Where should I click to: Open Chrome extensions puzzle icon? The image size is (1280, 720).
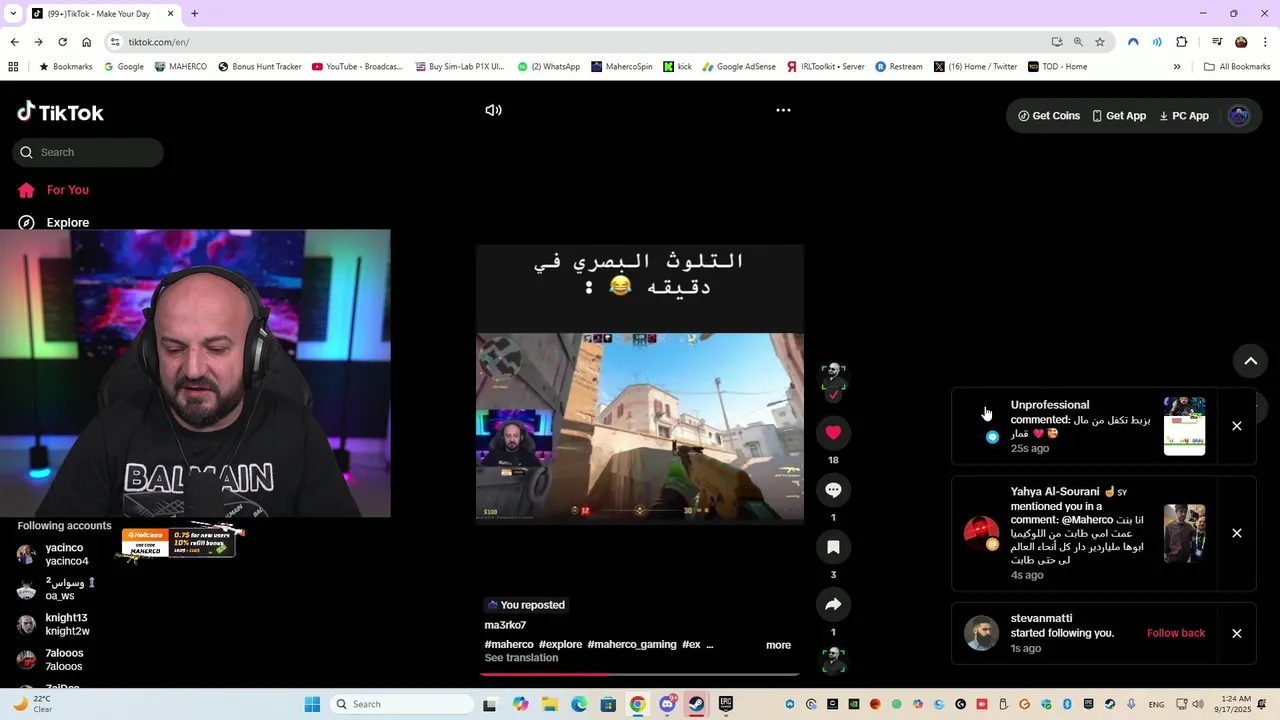[x=1182, y=42]
